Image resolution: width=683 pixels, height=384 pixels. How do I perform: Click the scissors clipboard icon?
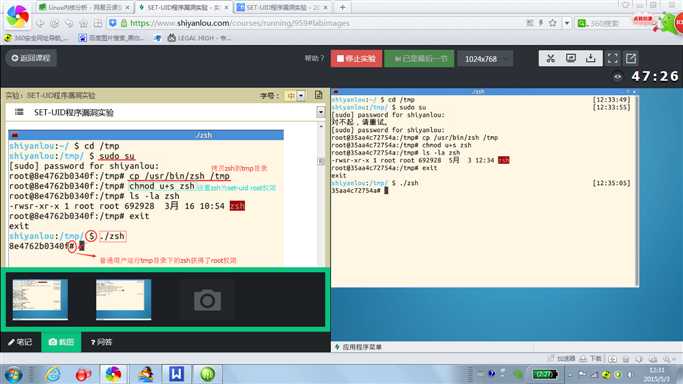coord(551,58)
